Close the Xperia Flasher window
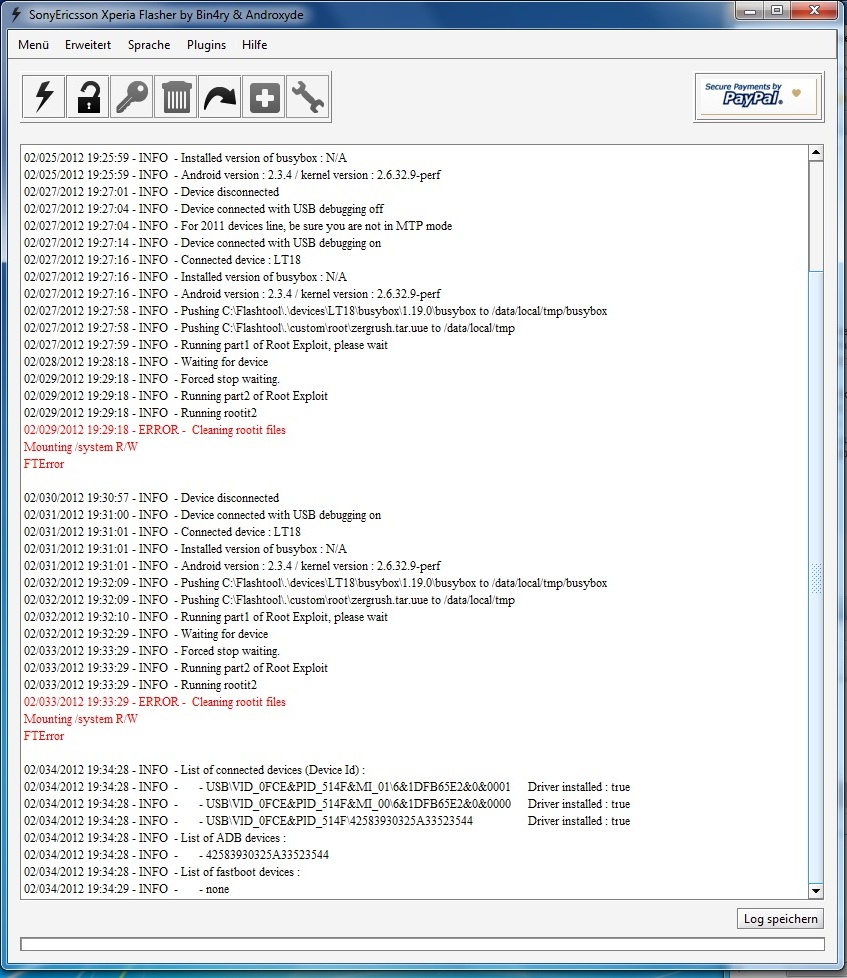Viewport: 847px width, 978px height. click(x=814, y=11)
